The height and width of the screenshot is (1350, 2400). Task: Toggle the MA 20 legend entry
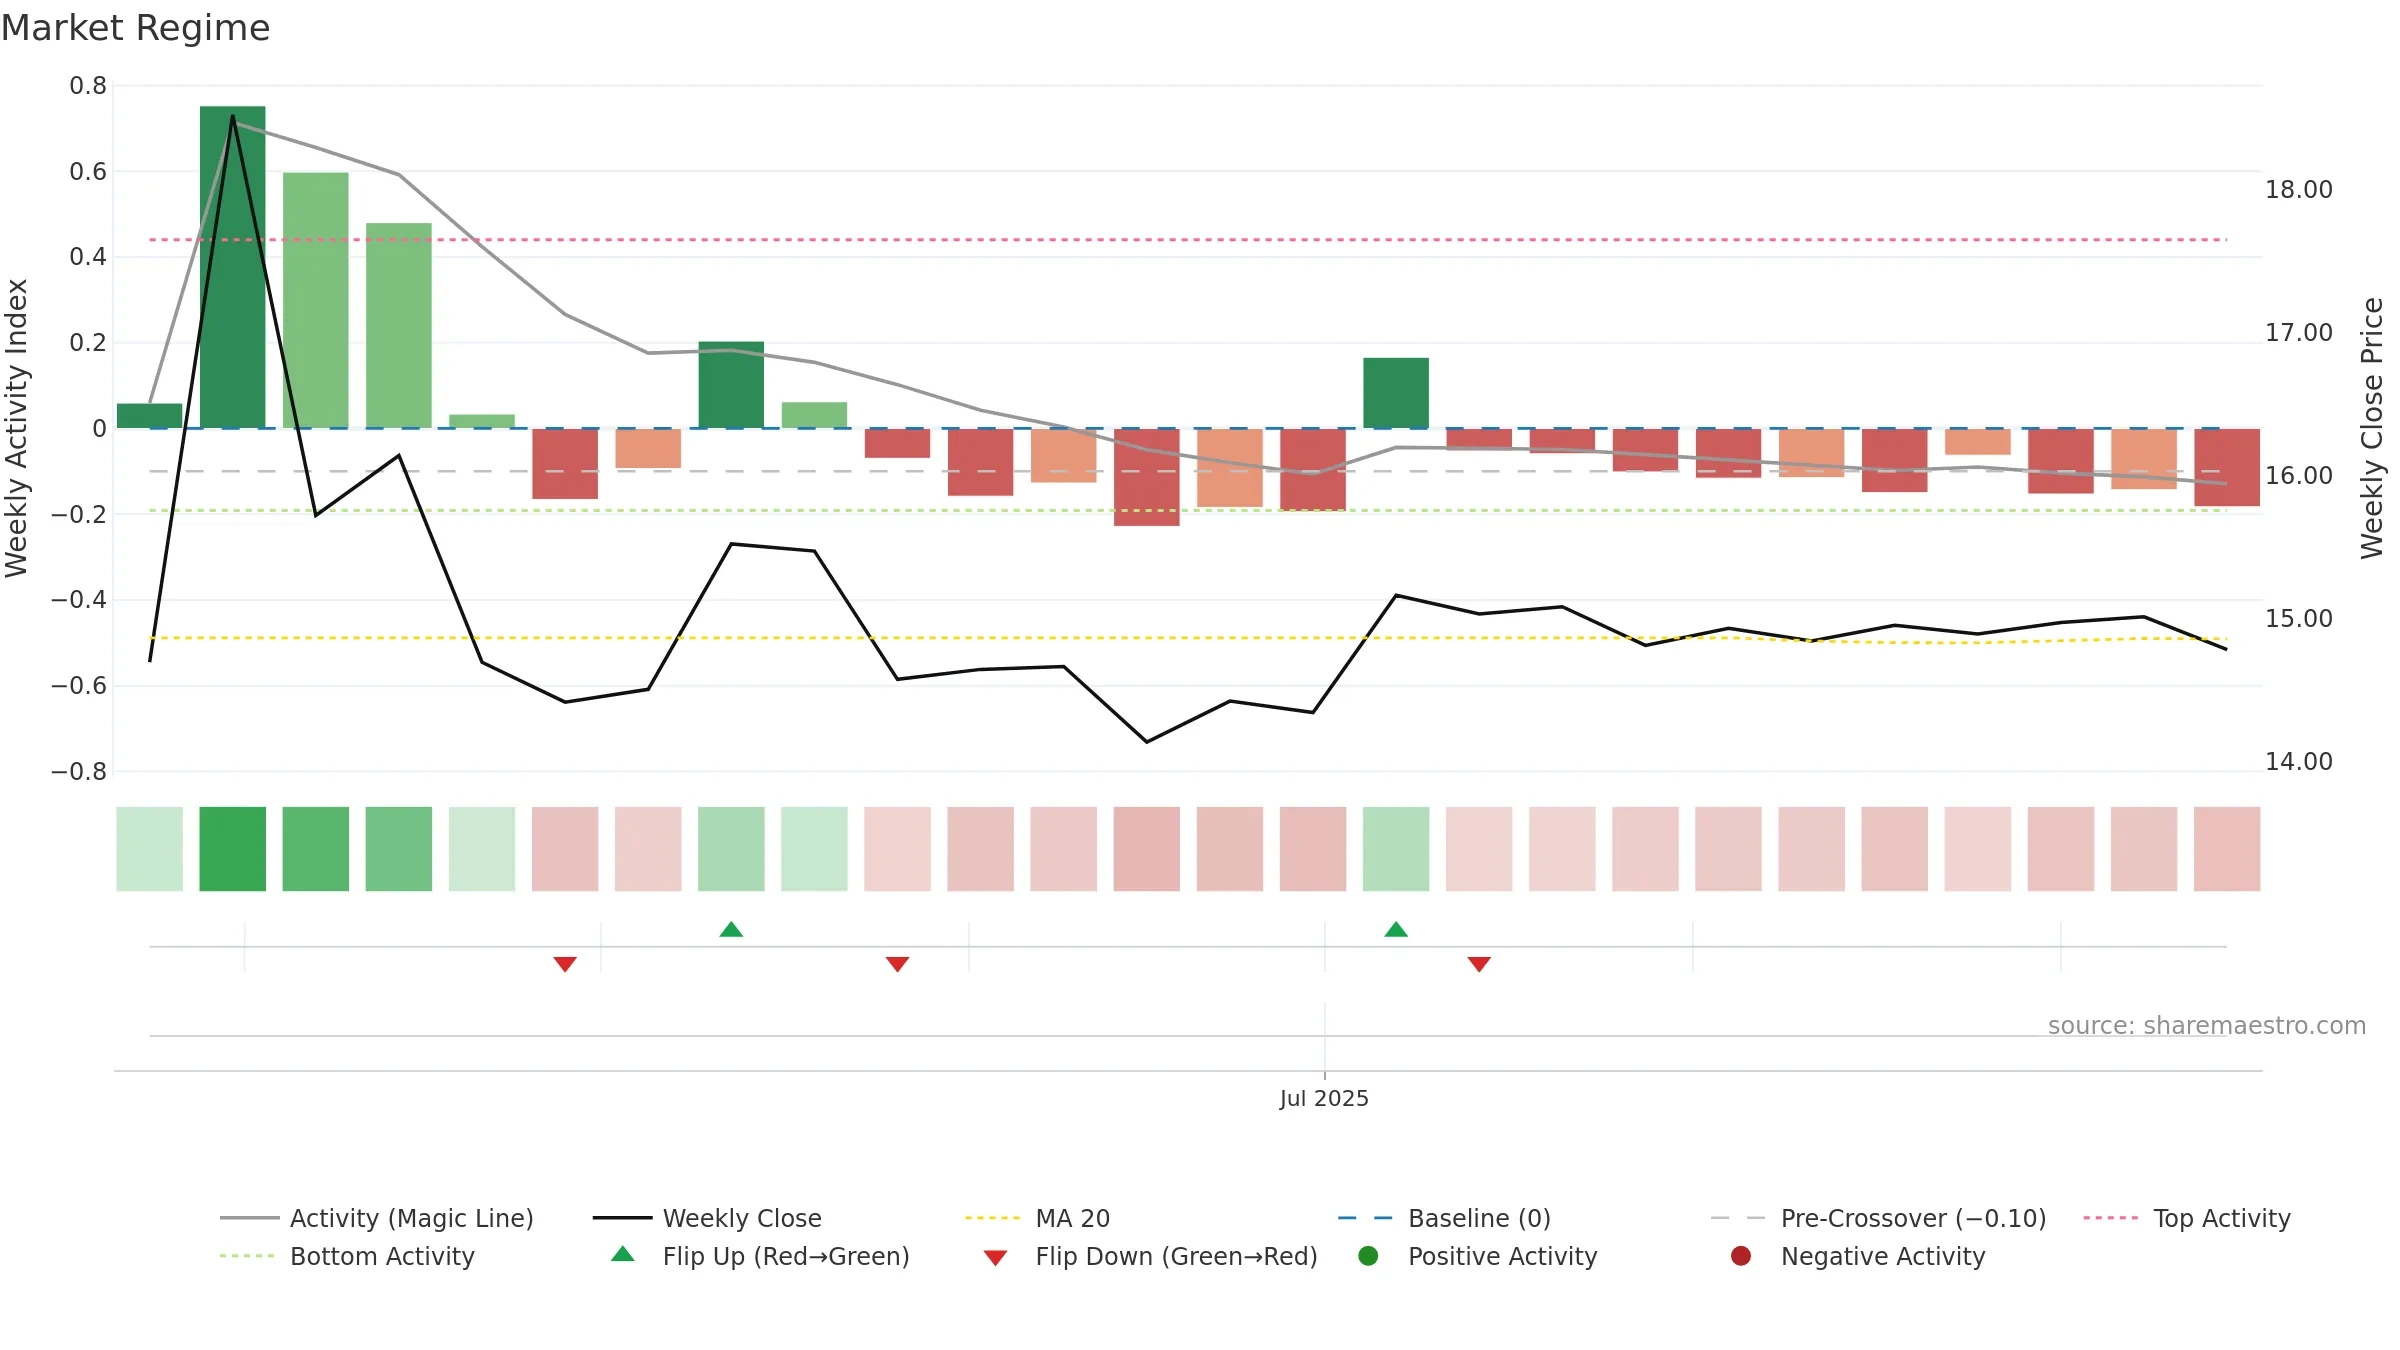point(1037,1218)
